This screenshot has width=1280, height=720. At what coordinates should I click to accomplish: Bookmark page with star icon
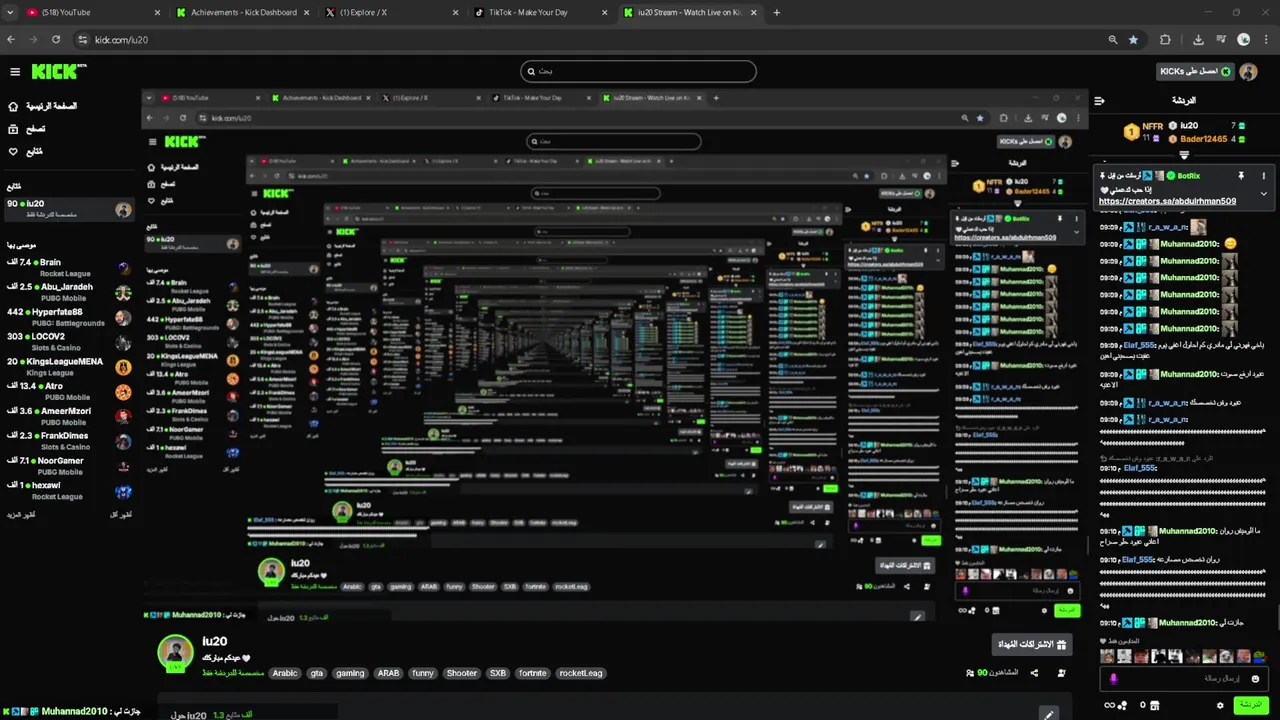coord(1133,40)
